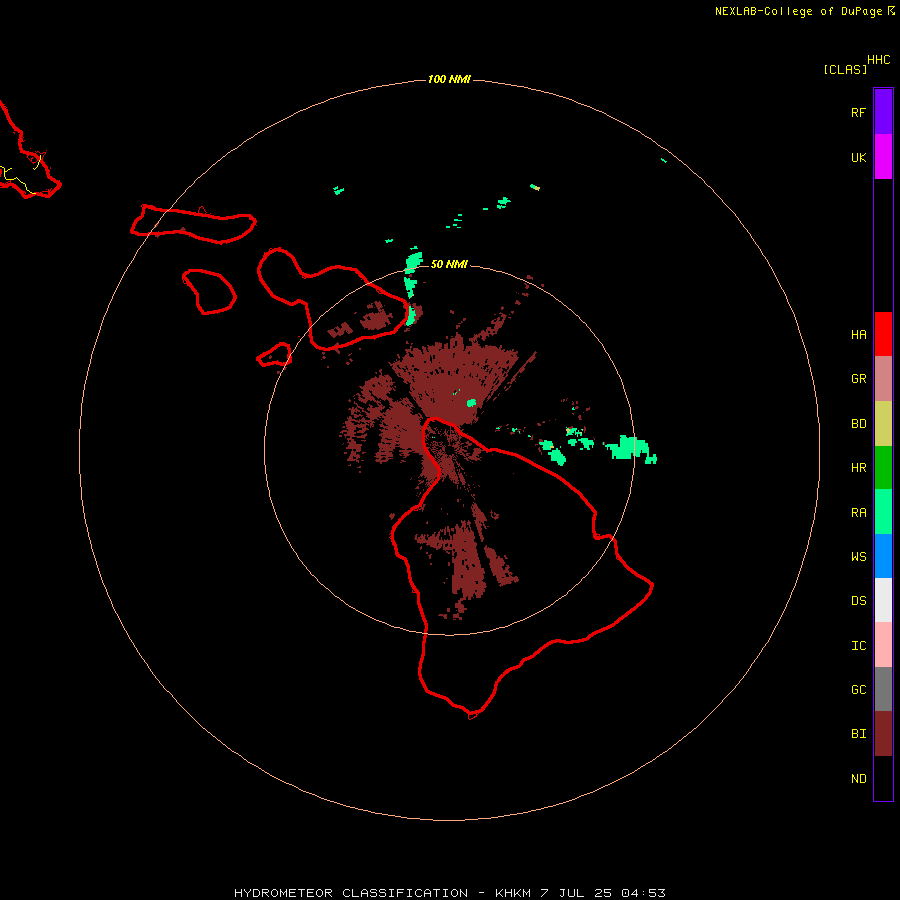Click the GC legend label
The height and width of the screenshot is (900, 900).
click(x=858, y=689)
